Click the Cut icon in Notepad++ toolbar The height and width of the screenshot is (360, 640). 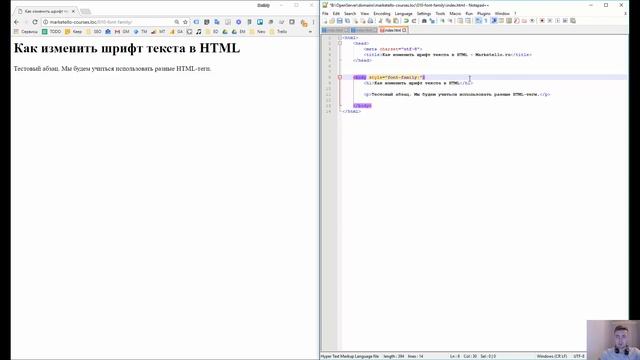380,21
